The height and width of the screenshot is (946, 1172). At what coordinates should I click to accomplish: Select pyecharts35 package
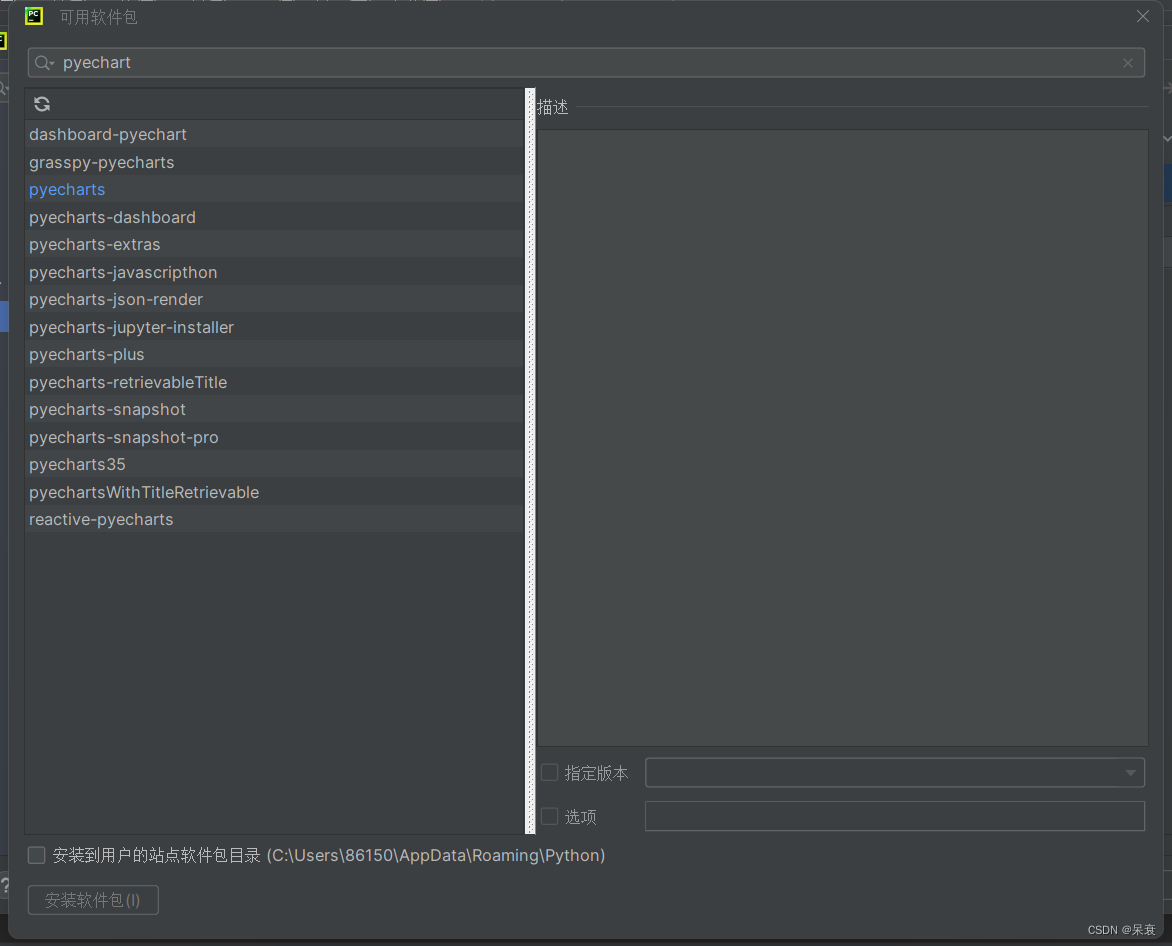coord(274,464)
